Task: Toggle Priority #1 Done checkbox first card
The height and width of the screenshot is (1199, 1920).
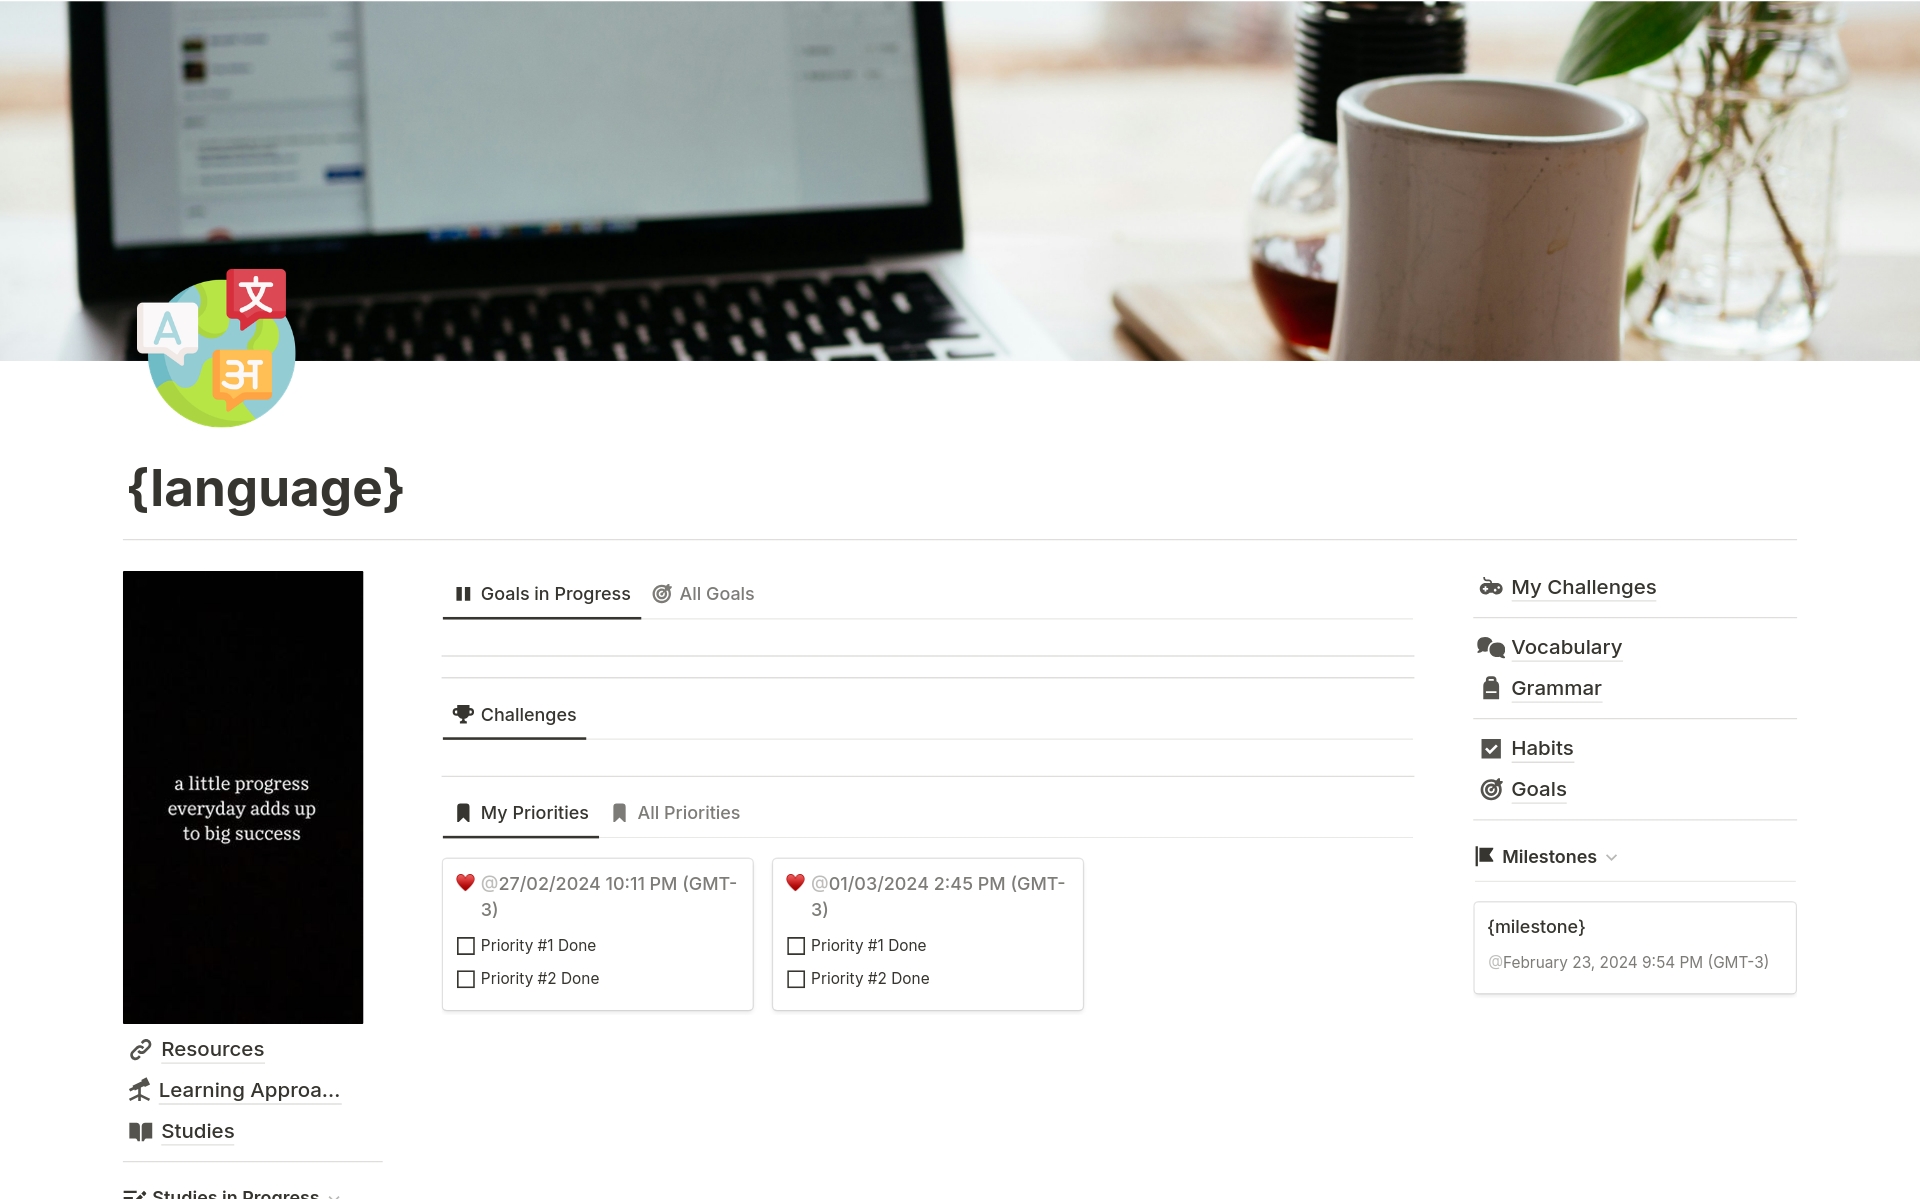Action: point(464,945)
